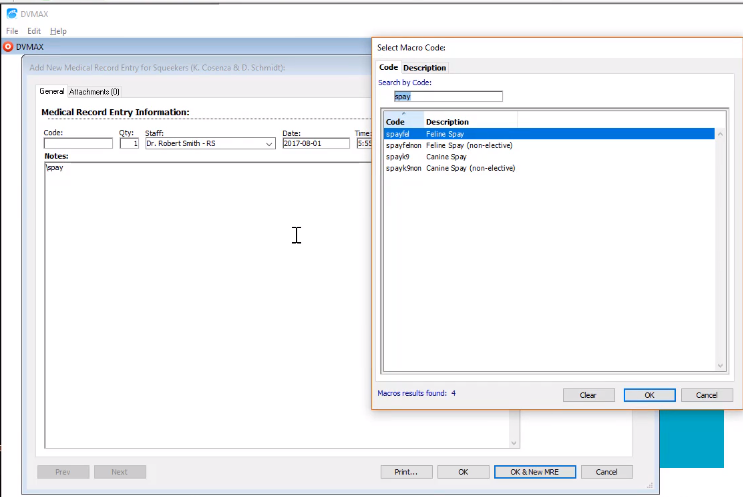Select the spayfel Feline Spay row
The width and height of the screenshot is (743, 497).
click(x=549, y=134)
